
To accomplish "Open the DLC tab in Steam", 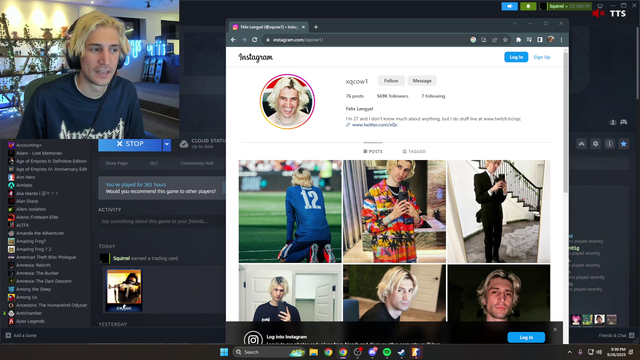I will [154, 163].
